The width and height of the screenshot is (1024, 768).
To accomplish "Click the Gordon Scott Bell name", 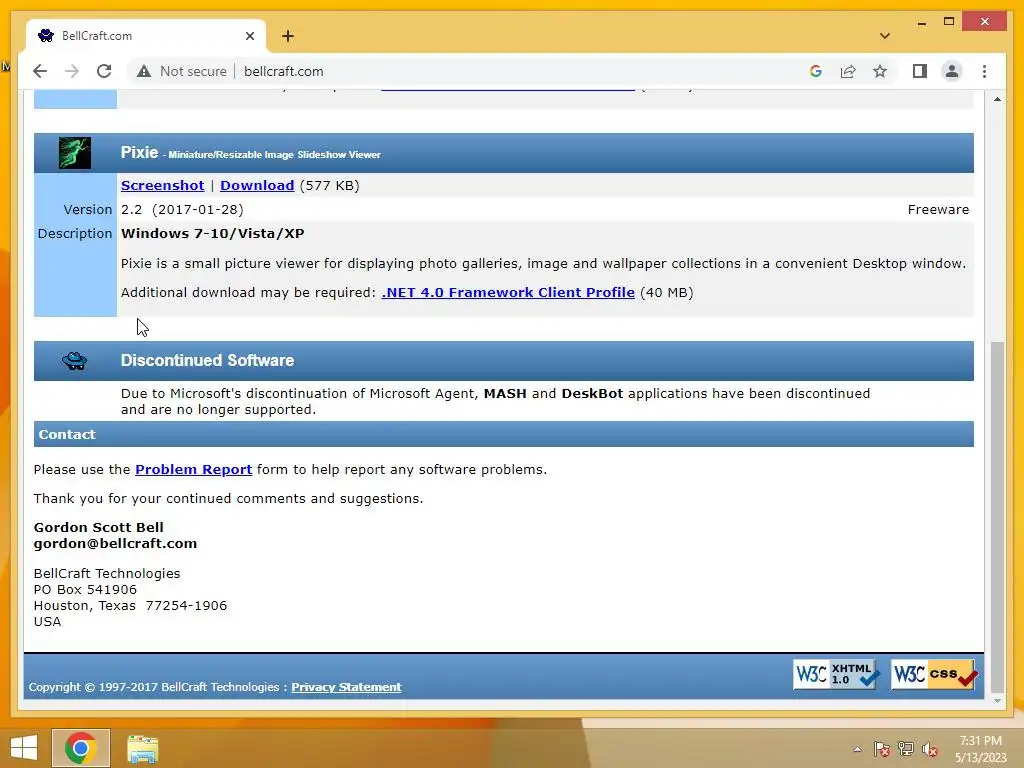I will [x=99, y=528].
